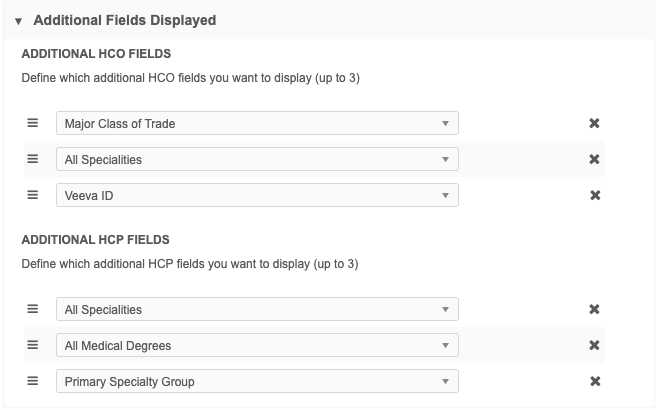658x410 pixels.
Task: Remove the Major Class of Trade field
Action: pos(594,123)
